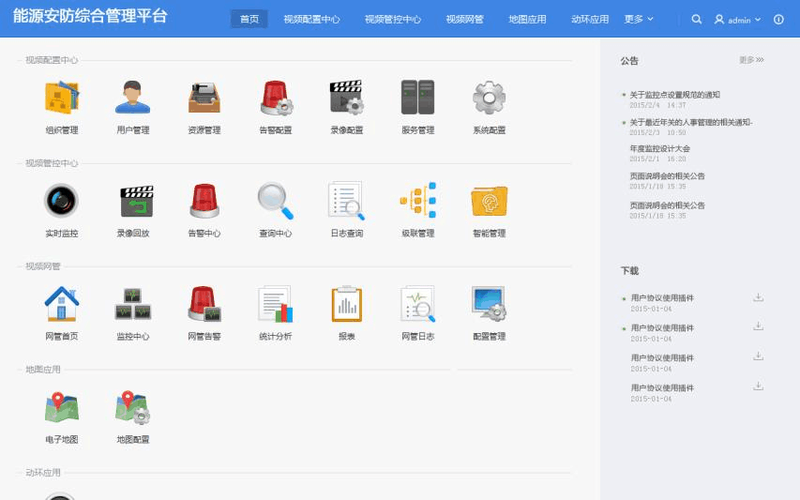This screenshot has width=800, height=500.
Task: Open 告警配置 siren icon
Action: tap(276, 97)
